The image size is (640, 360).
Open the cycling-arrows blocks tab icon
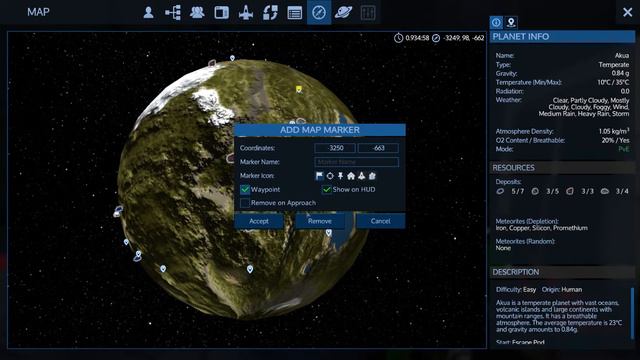coord(270,13)
